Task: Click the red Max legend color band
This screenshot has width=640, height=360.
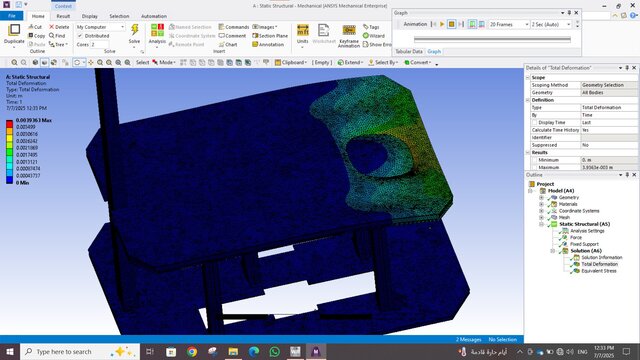Action: pos(9,124)
